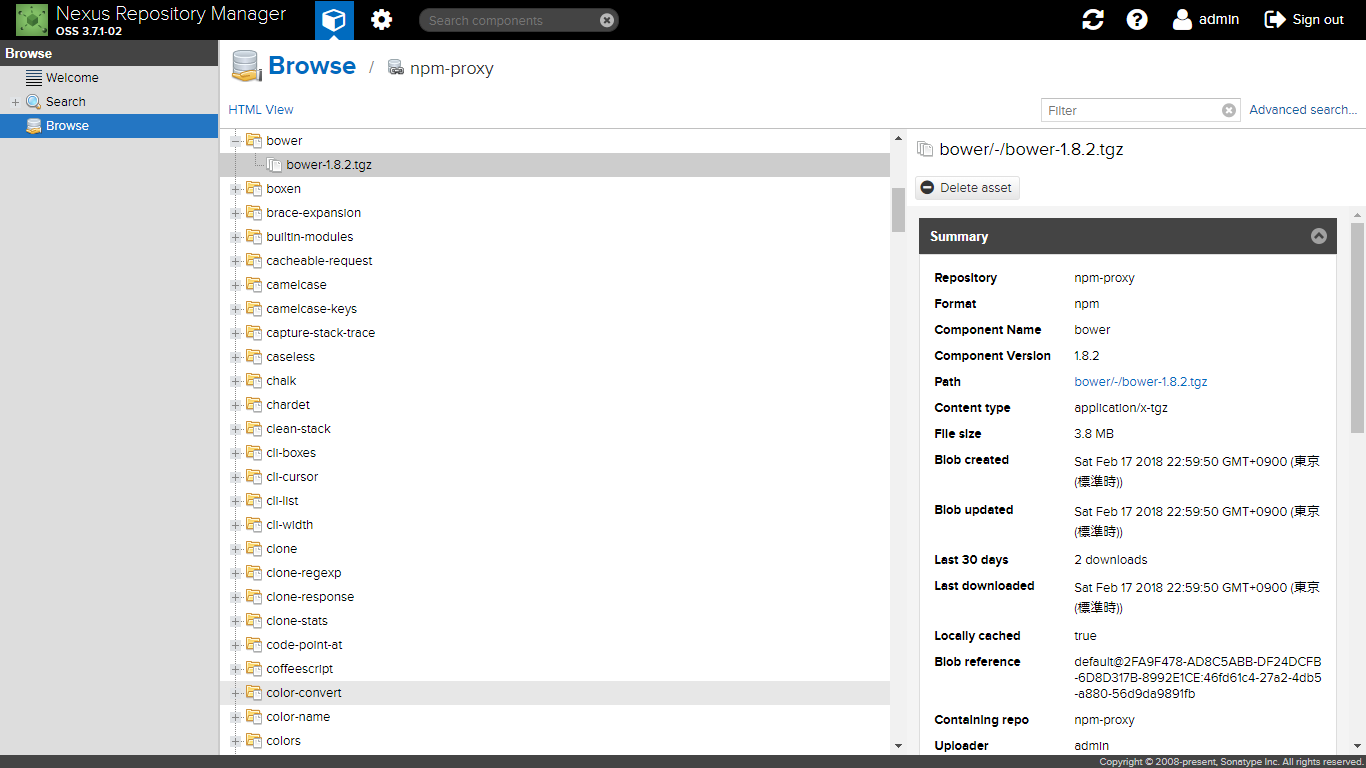The height and width of the screenshot is (768, 1366).
Task: Expand the clone tree node
Action: (237, 549)
